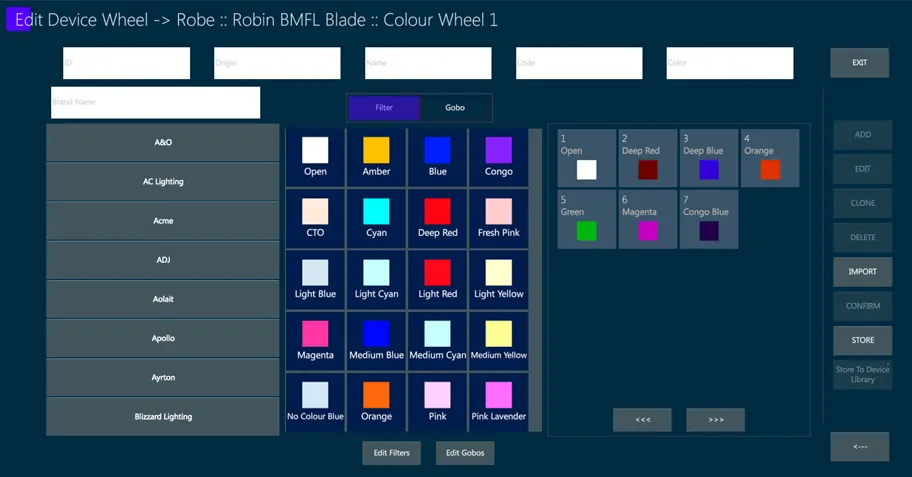Switch to the Gobo tab

click(x=455, y=108)
